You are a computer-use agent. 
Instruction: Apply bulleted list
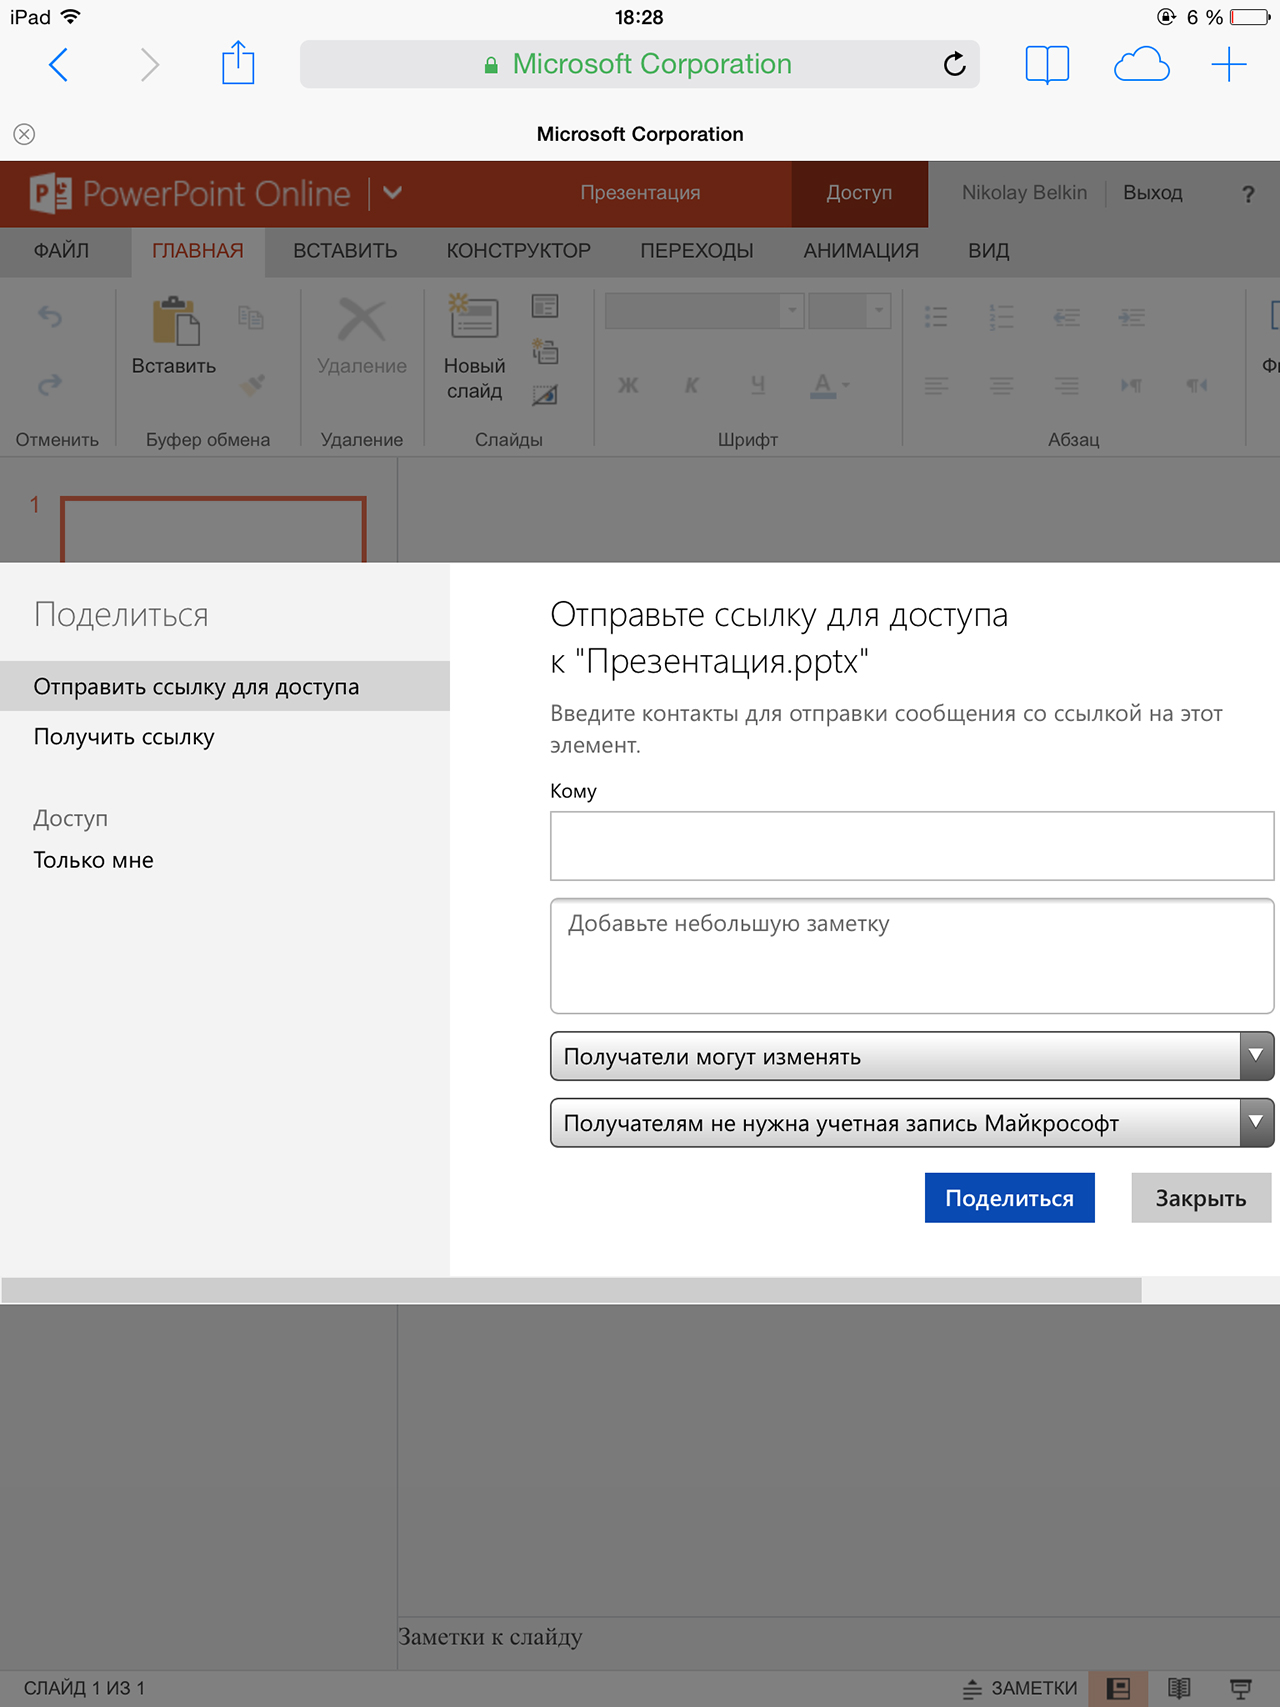pos(936,317)
